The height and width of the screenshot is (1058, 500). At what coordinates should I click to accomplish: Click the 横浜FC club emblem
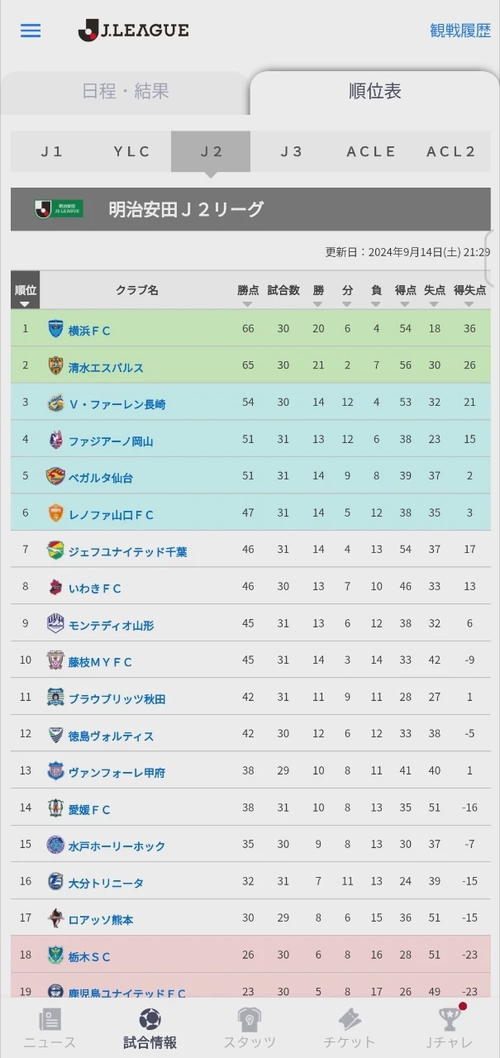[x=55, y=329]
